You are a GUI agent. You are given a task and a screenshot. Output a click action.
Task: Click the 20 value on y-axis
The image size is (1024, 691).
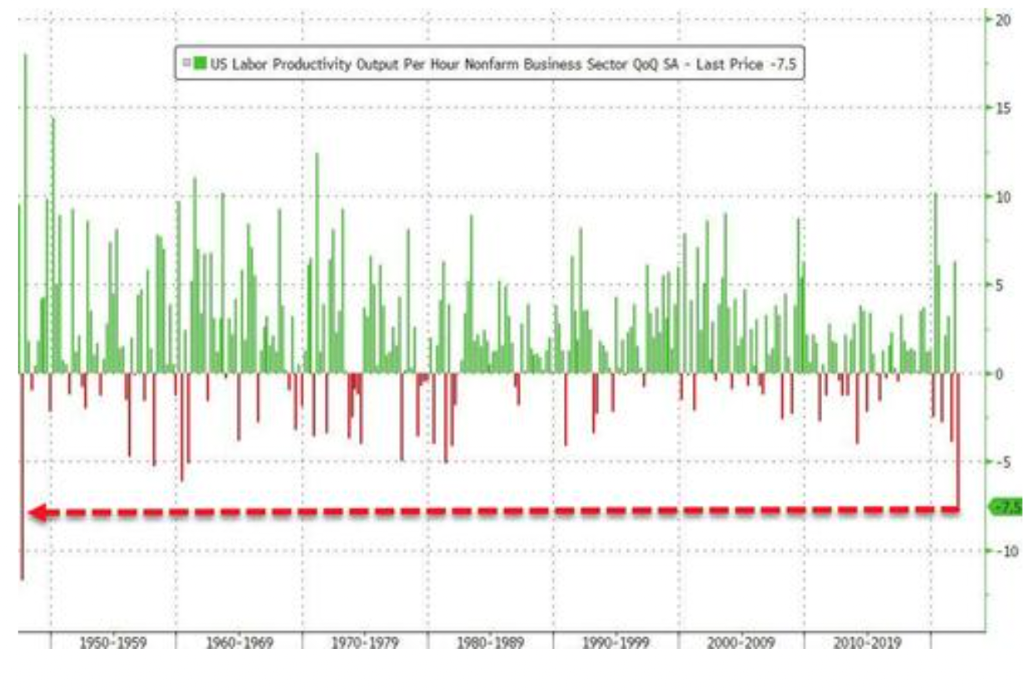[1002, 20]
